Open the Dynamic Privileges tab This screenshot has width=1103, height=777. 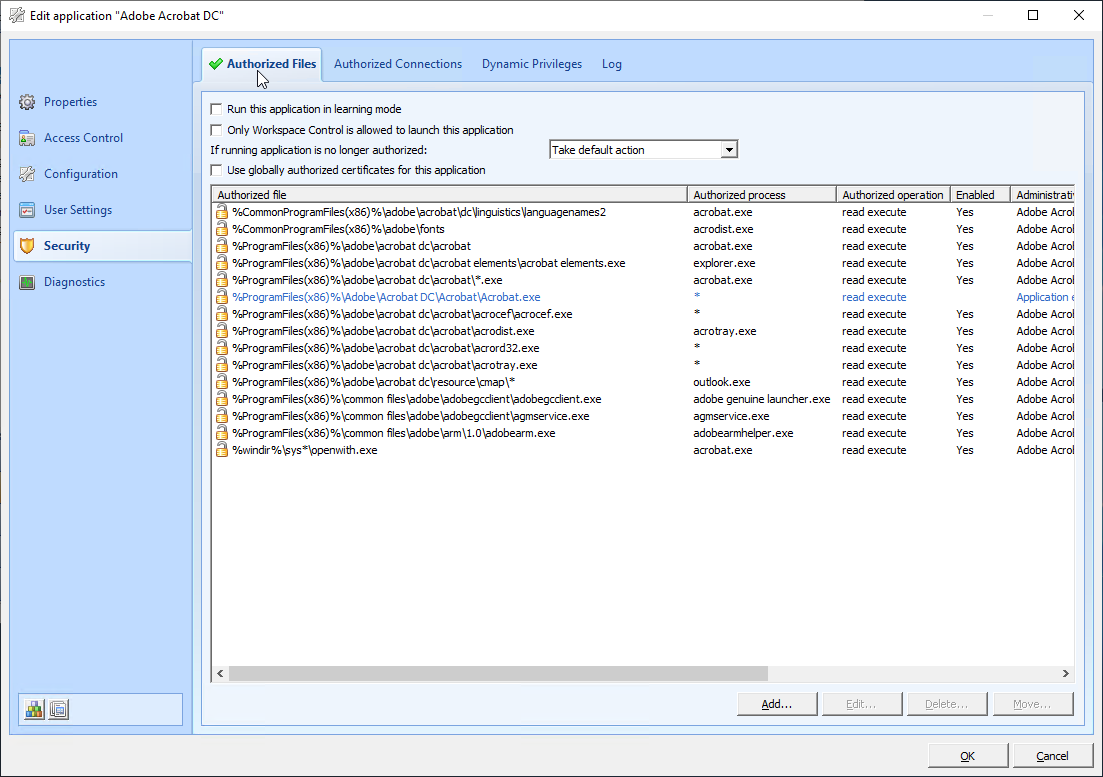pyautogui.click(x=531, y=64)
